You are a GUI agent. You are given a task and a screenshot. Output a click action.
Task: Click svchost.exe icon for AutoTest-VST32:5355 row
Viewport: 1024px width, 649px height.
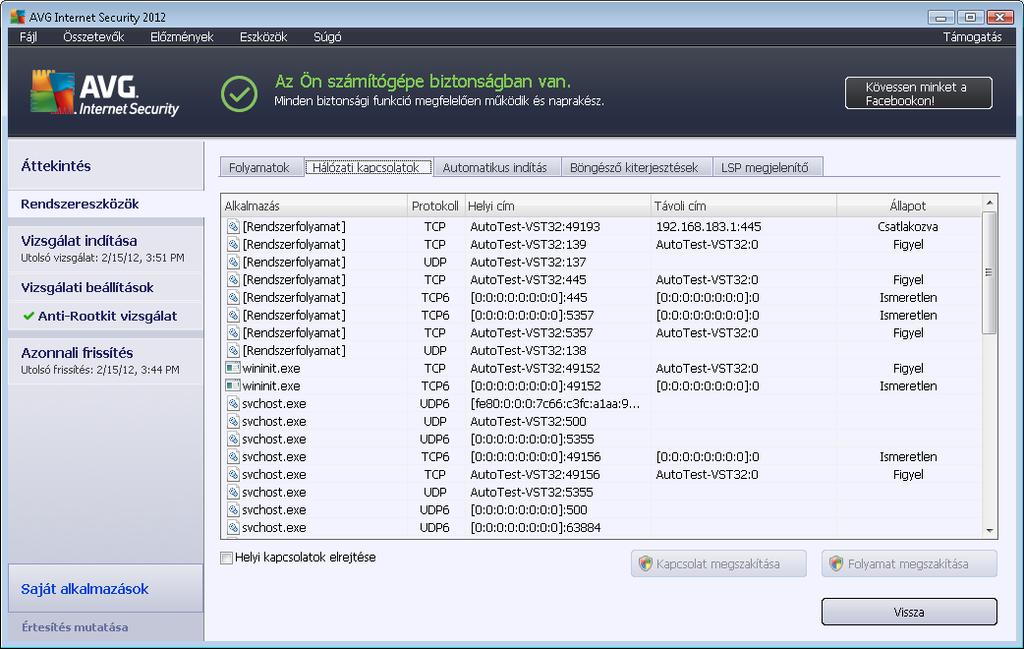(233, 492)
